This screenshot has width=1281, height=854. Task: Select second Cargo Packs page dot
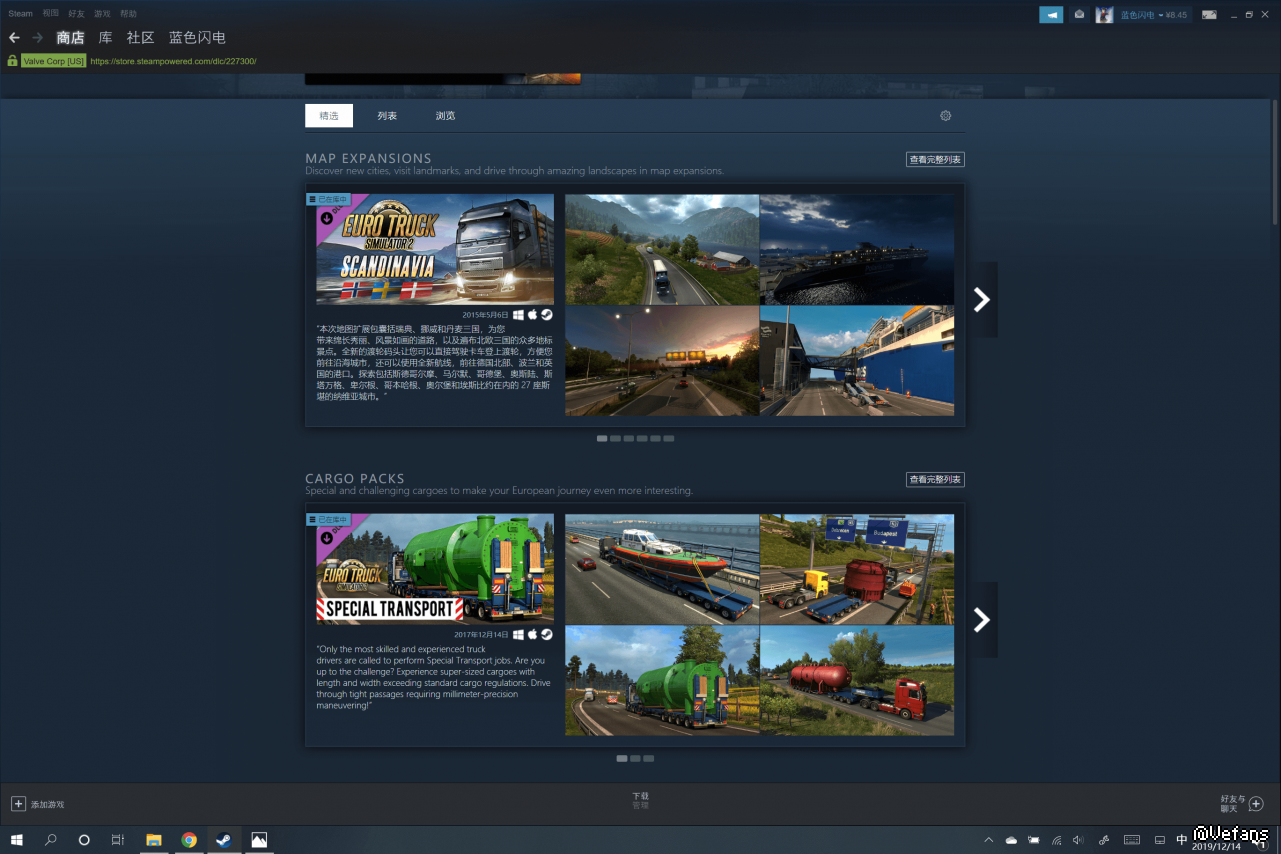click(635, 758)
